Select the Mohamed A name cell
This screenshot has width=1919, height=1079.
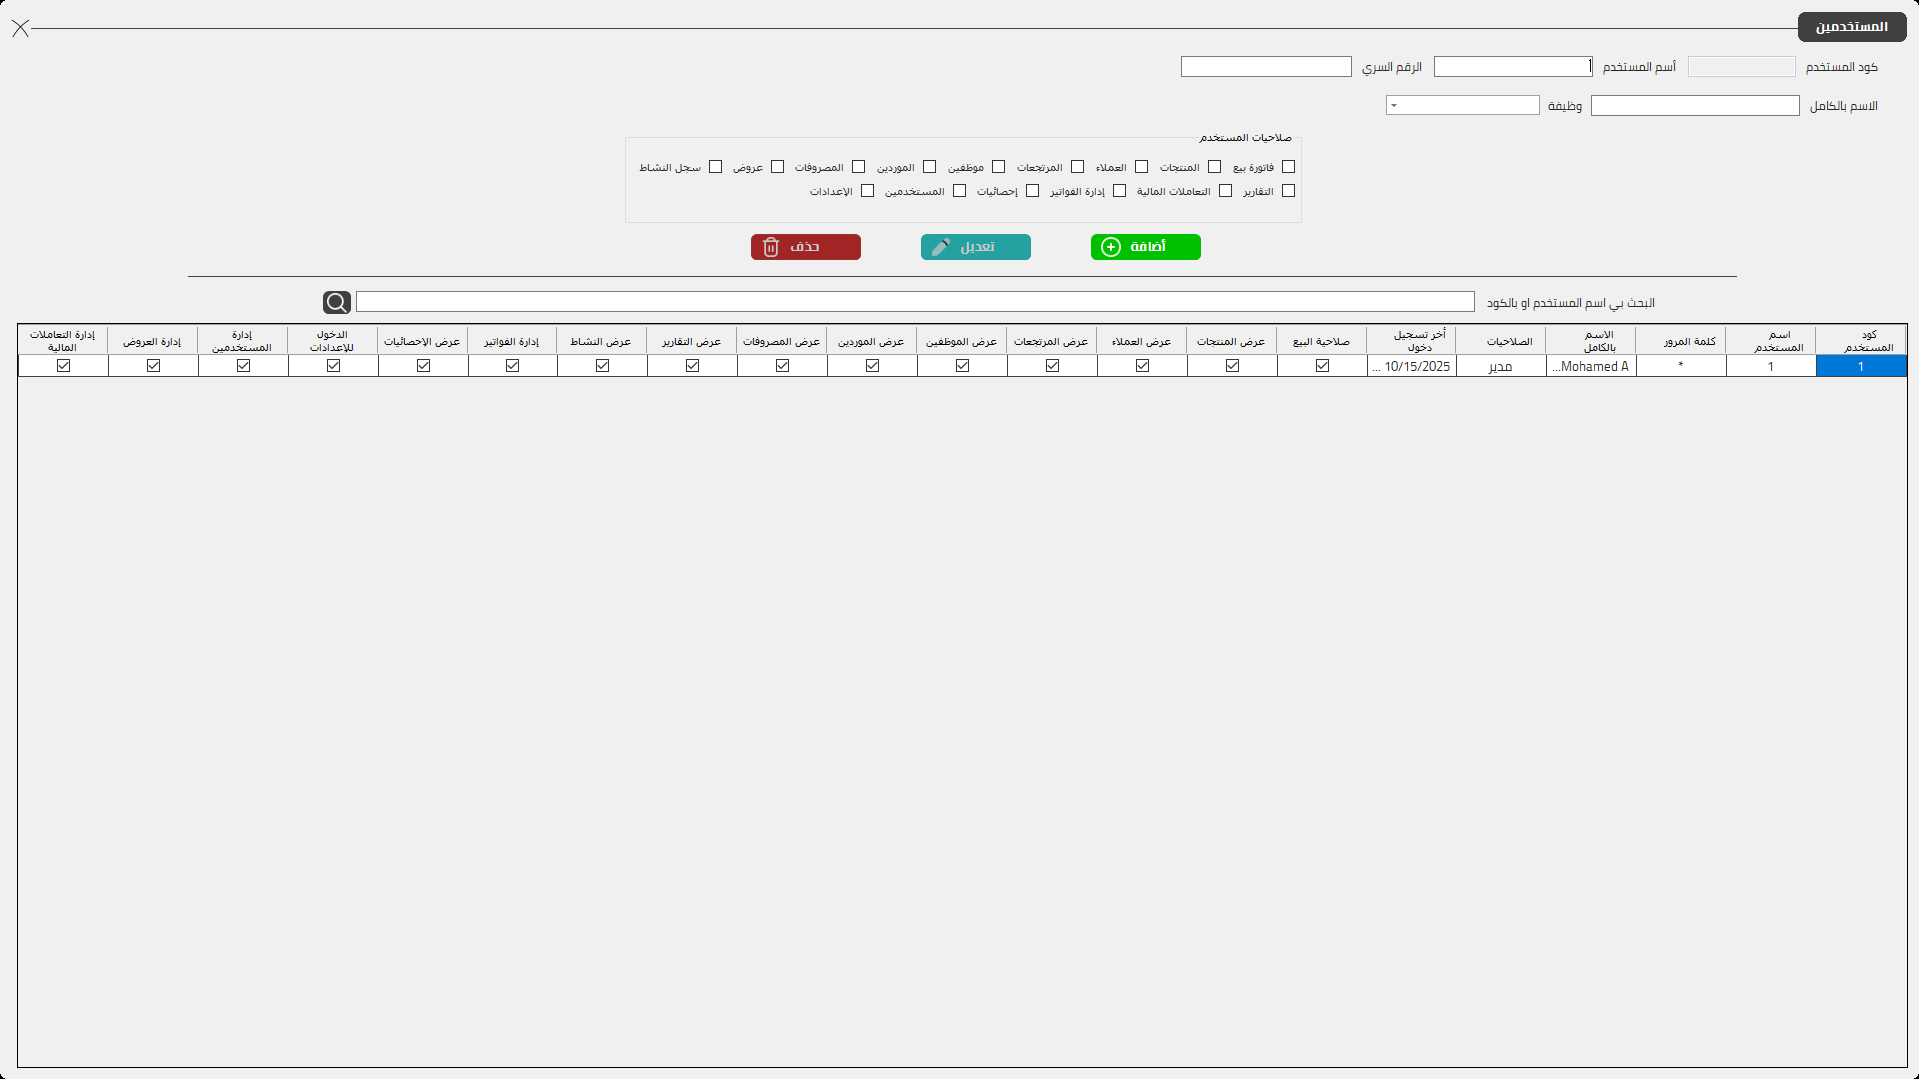click(x=1591, y=367)
